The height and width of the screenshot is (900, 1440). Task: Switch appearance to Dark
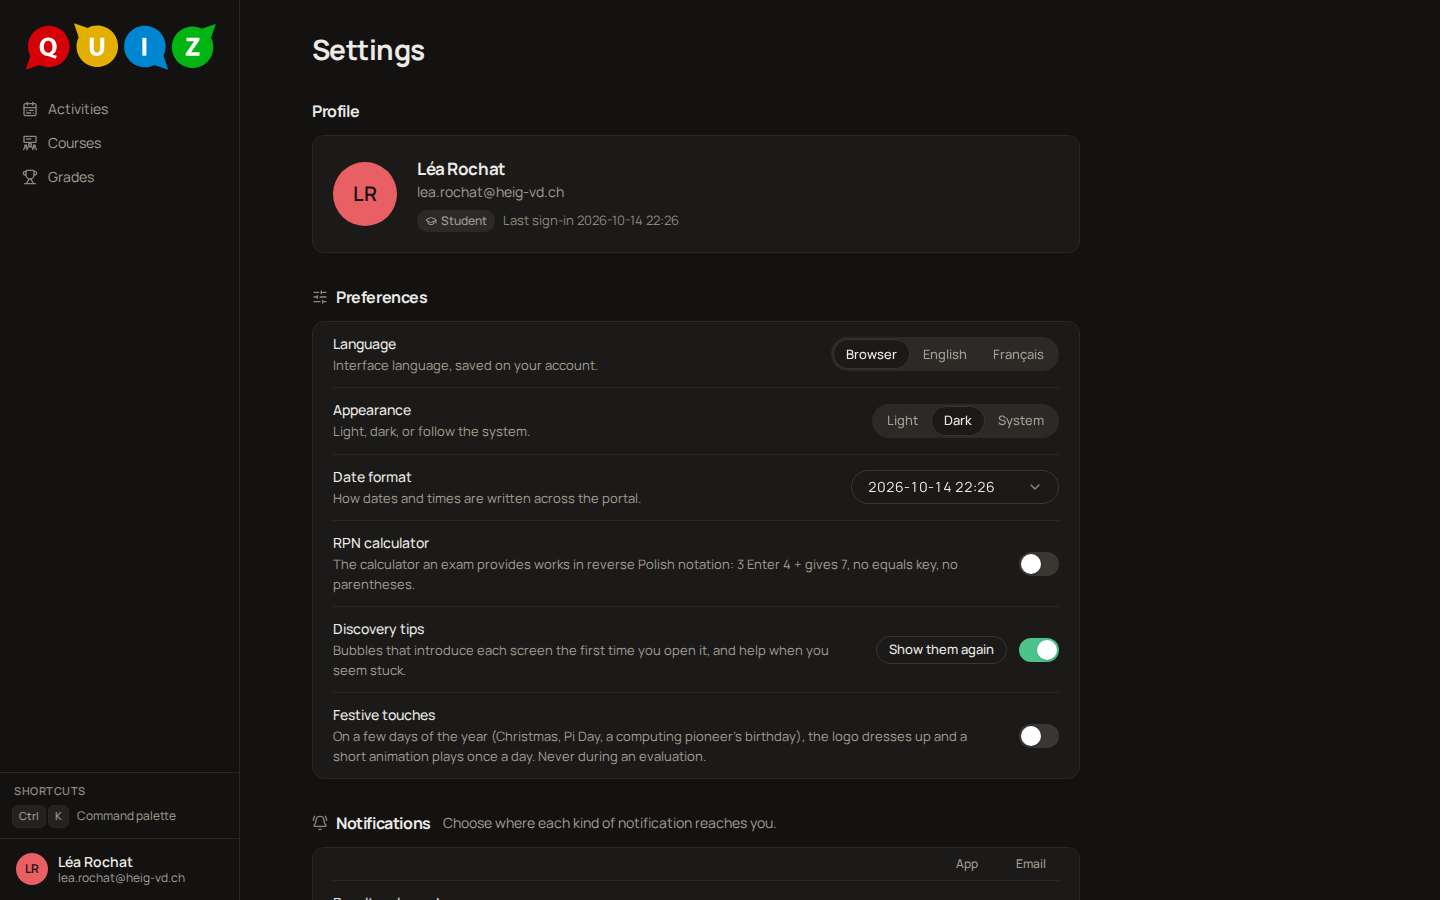[958, 421]
